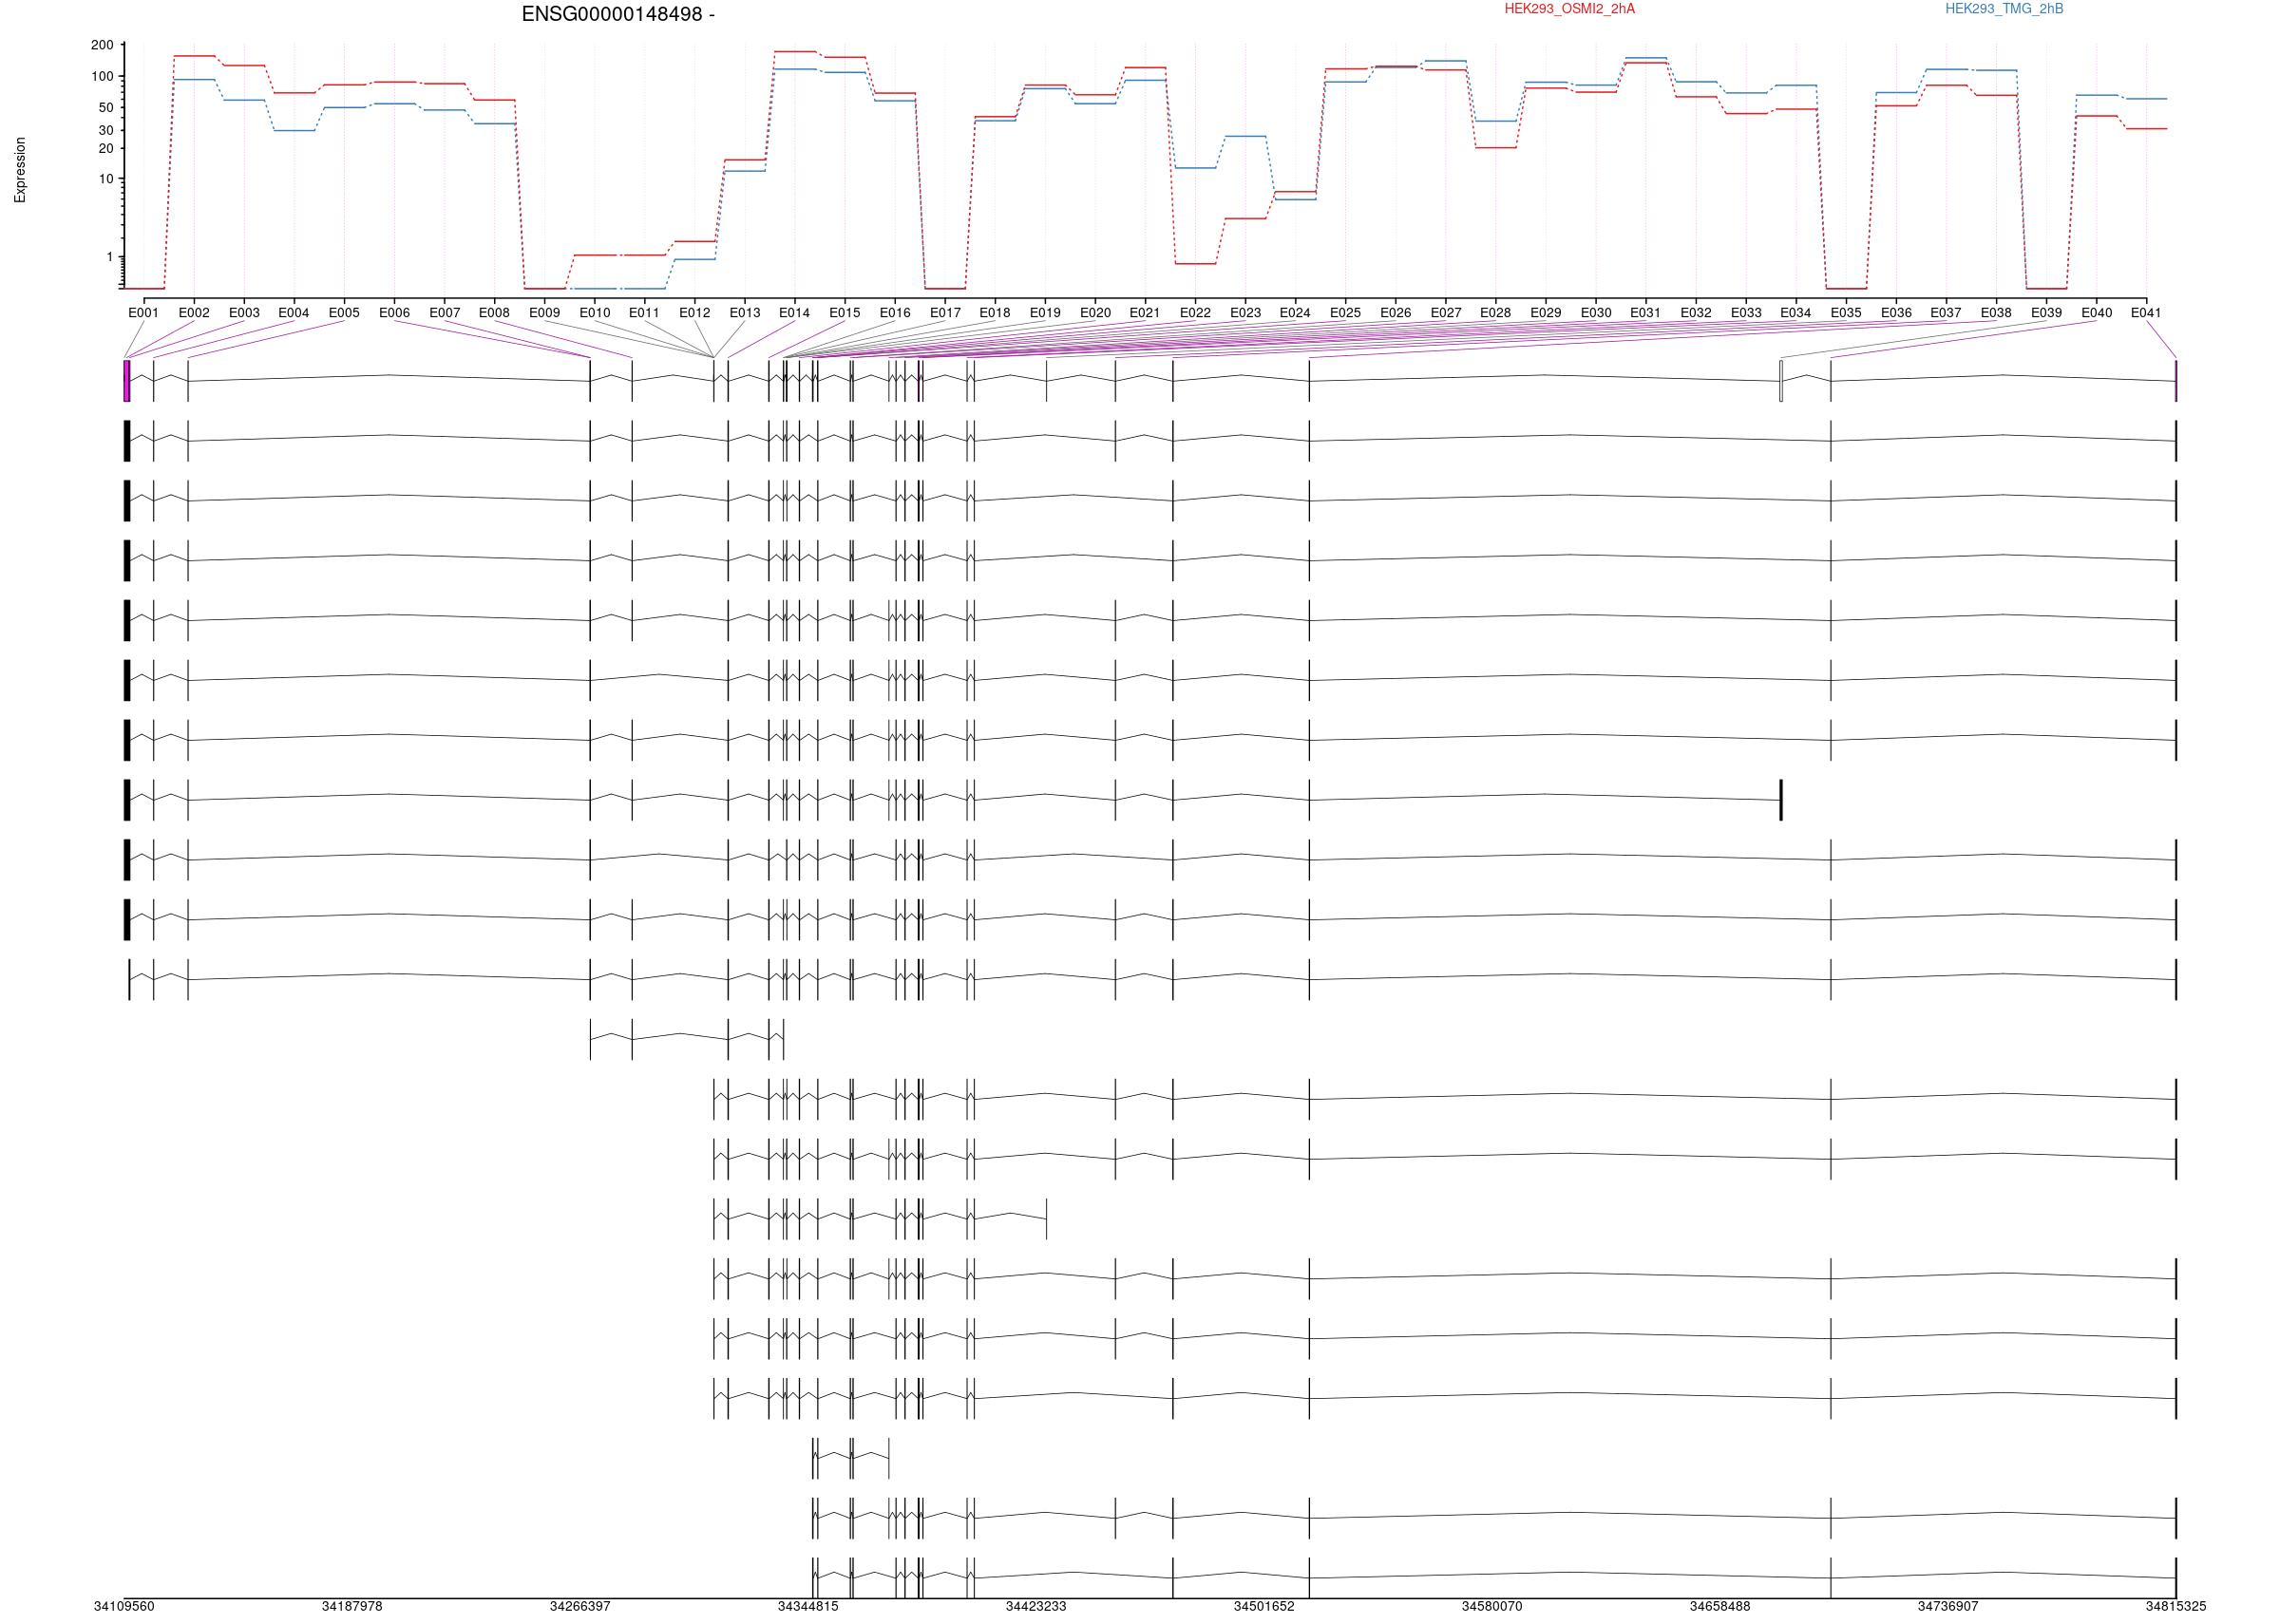
Task: Click genomic coordinate 34109560
Action: (124, 1606)
